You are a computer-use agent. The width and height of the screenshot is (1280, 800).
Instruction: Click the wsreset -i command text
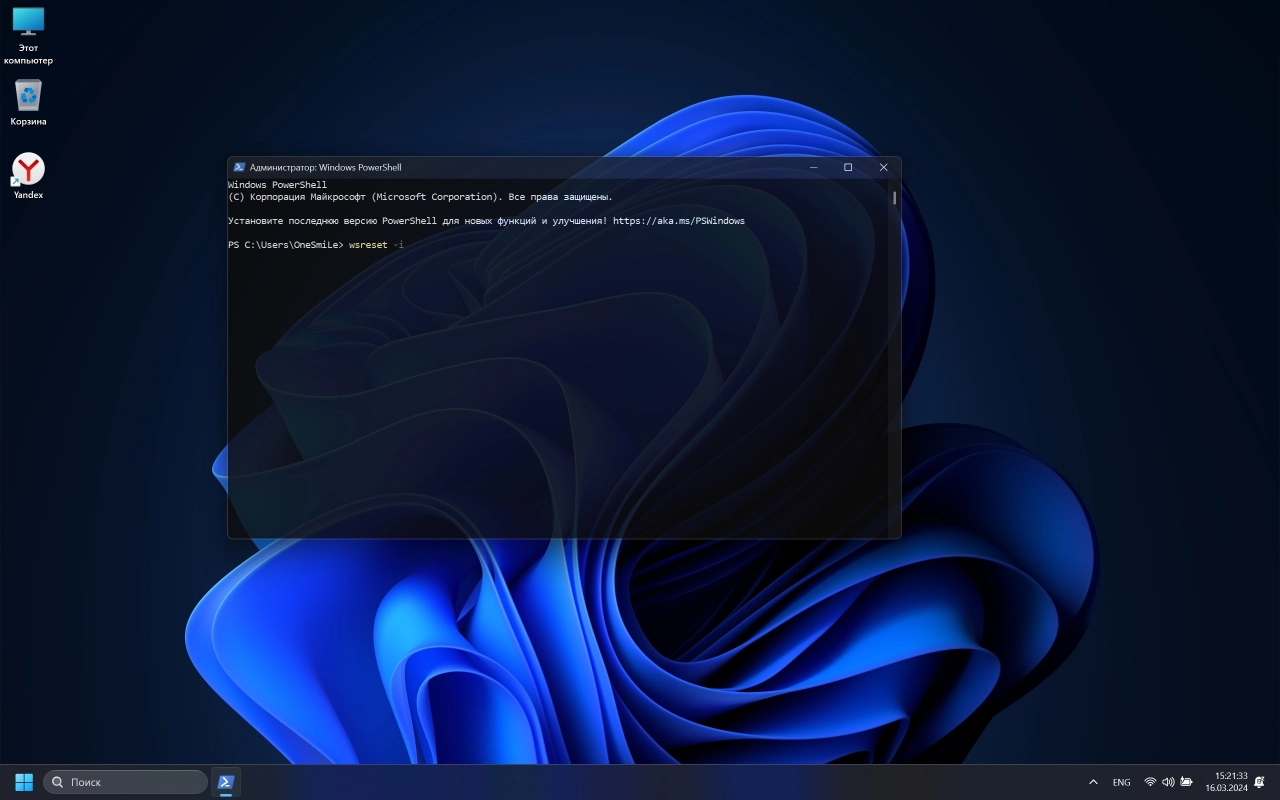[x=376, y=245]
